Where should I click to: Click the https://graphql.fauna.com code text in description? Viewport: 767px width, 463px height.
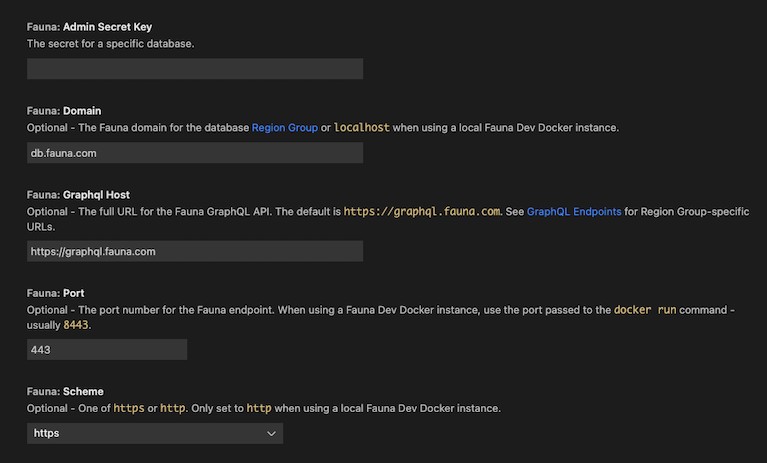tap(422, 212)
